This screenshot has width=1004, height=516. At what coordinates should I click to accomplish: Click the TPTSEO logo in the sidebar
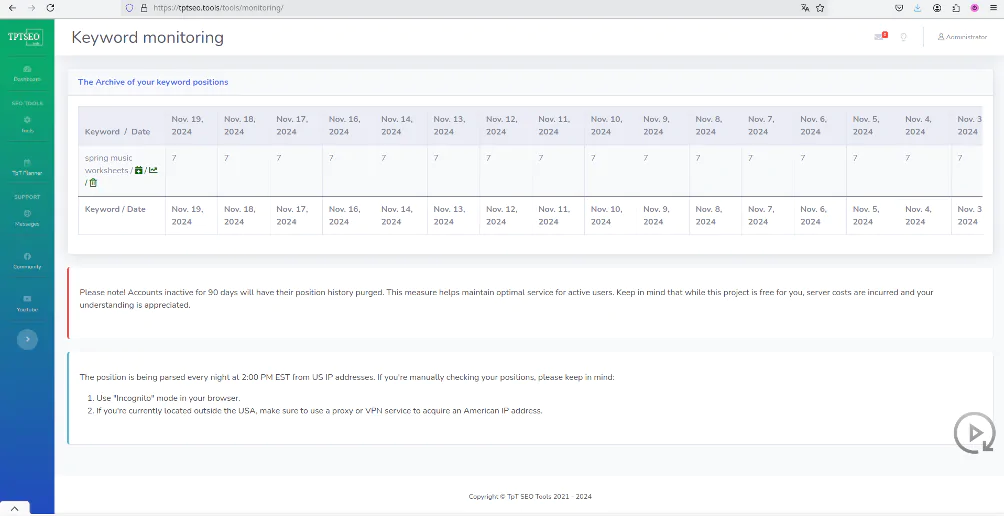coord(24,37)
